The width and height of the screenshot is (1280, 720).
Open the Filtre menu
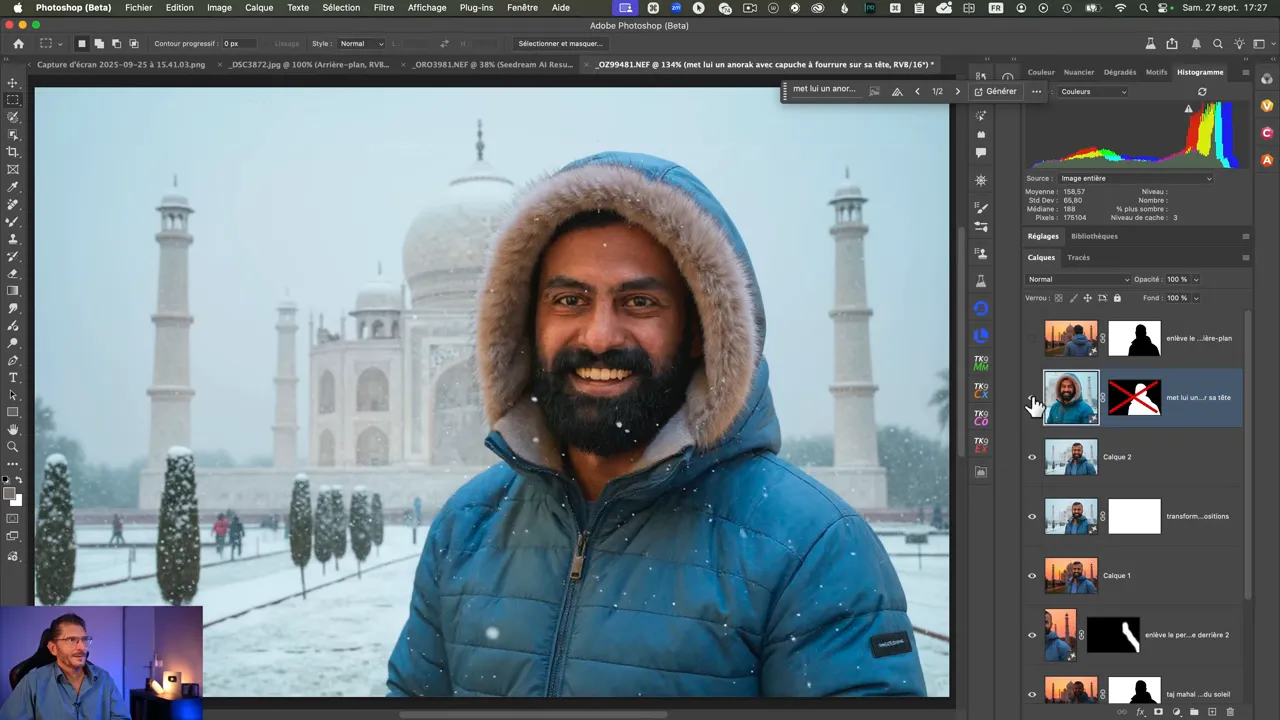(x=383, y=8)
